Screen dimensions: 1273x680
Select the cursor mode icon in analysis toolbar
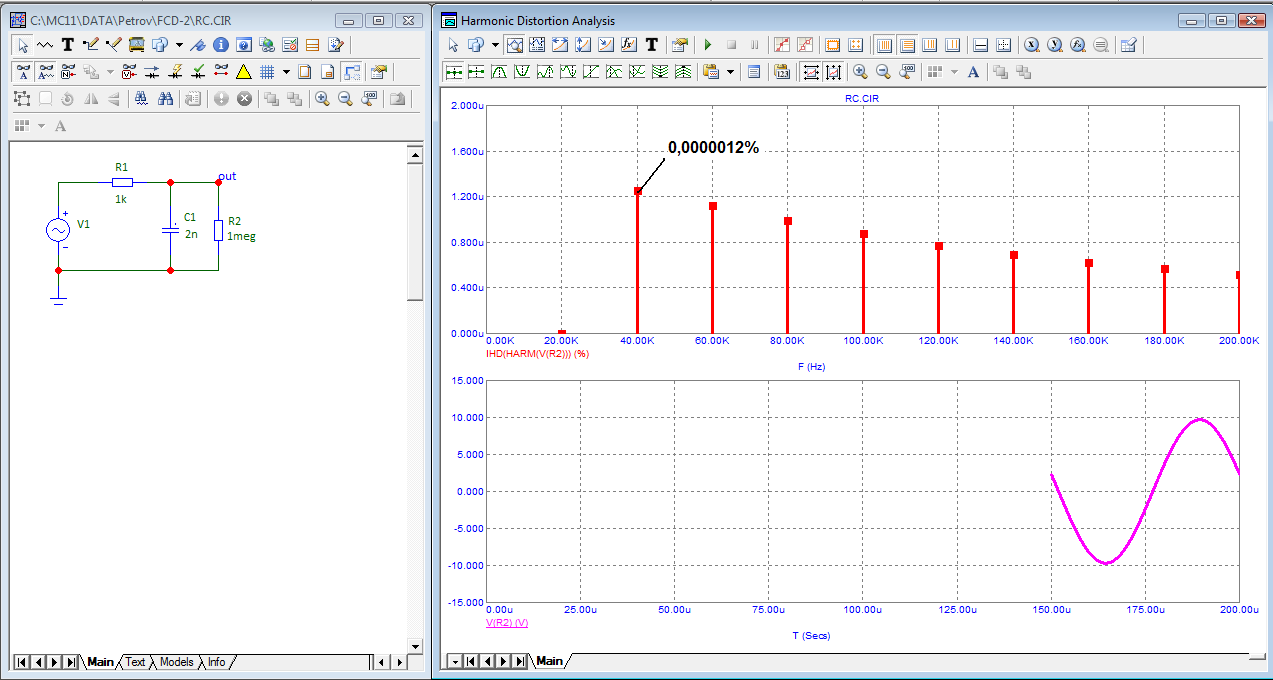tap(537, 44)
